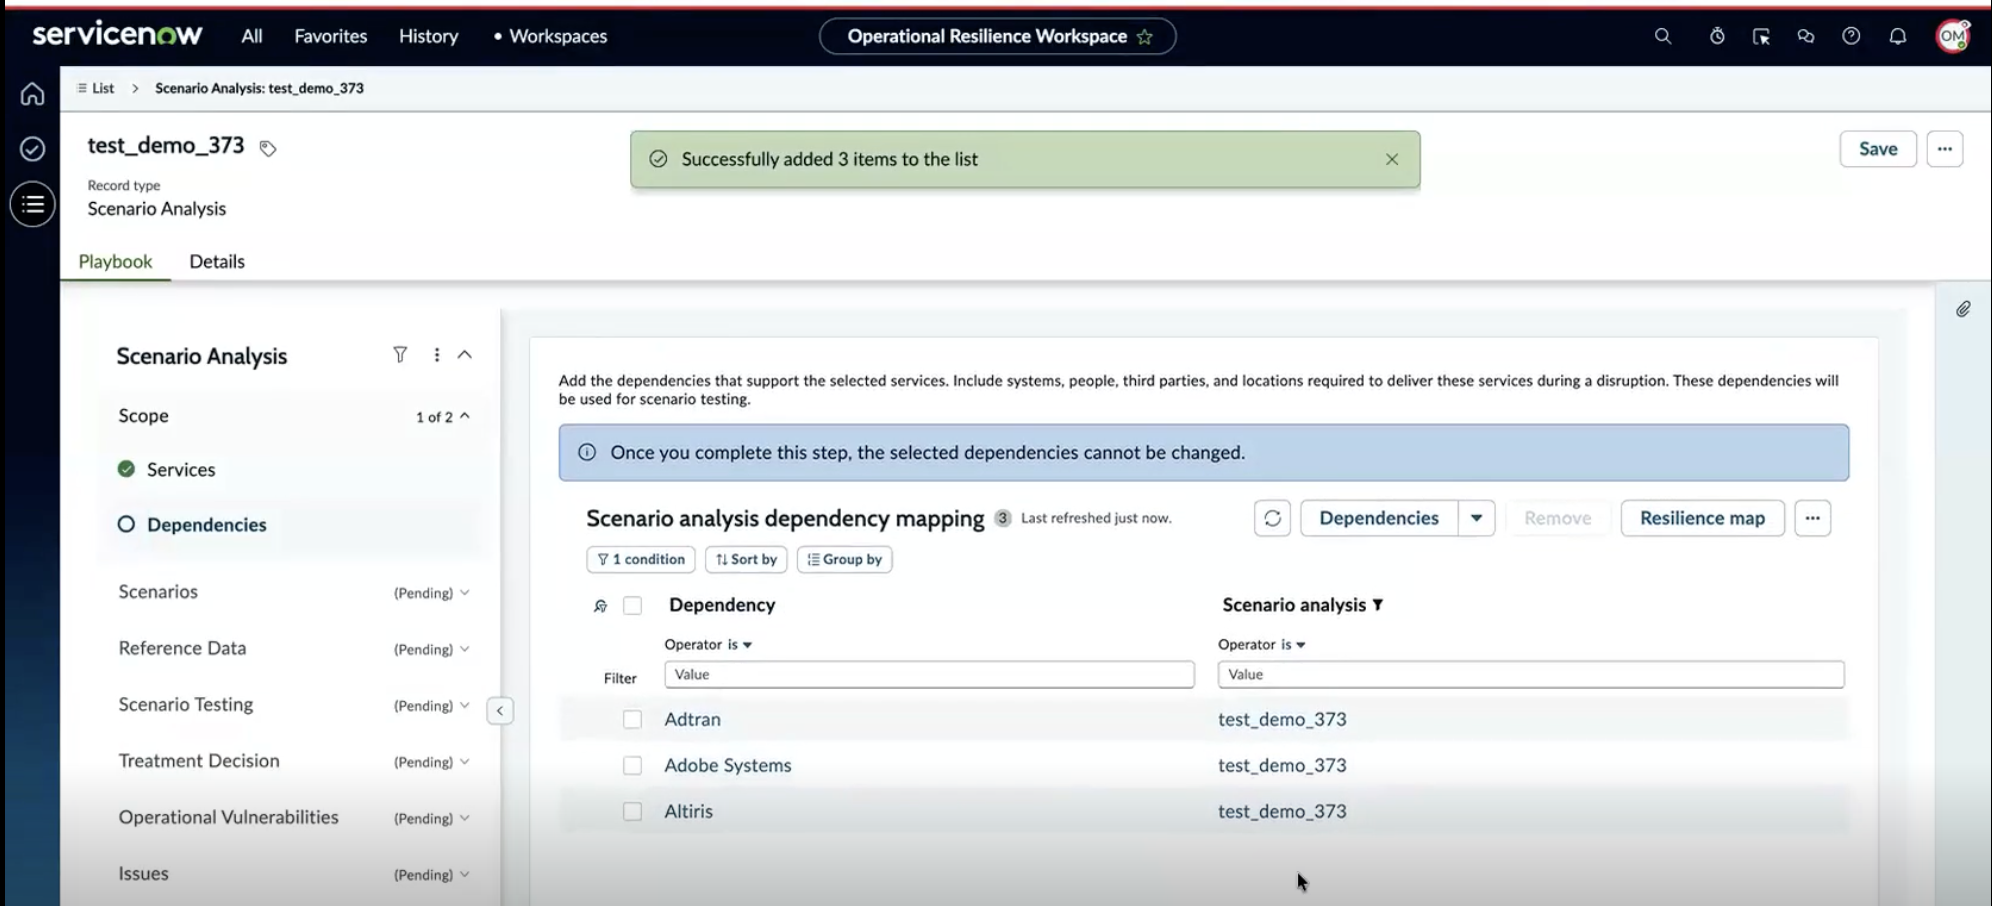This screenshot has width=1992, height=906.
Task: Refresh the dependency mapping list
Action: 1272,518
